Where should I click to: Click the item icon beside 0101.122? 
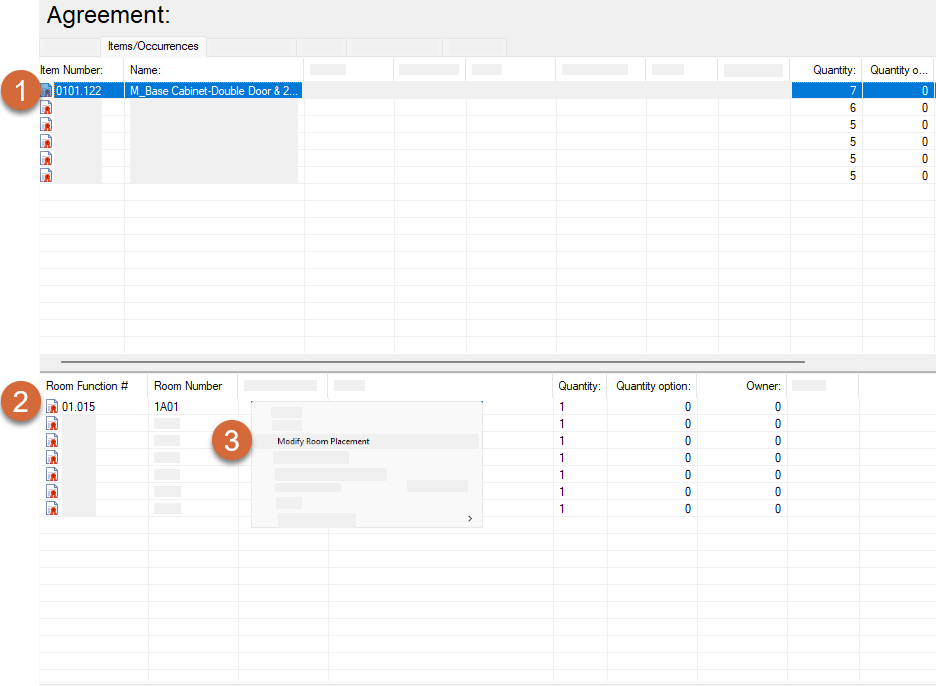tap(46, 91)
